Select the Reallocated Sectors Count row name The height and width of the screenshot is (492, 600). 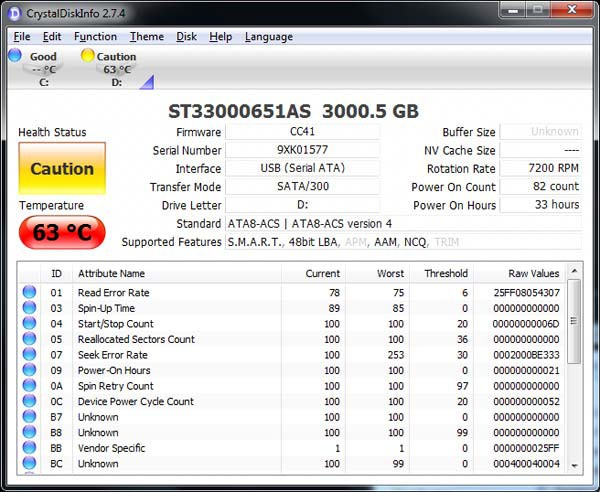[136, 339]
